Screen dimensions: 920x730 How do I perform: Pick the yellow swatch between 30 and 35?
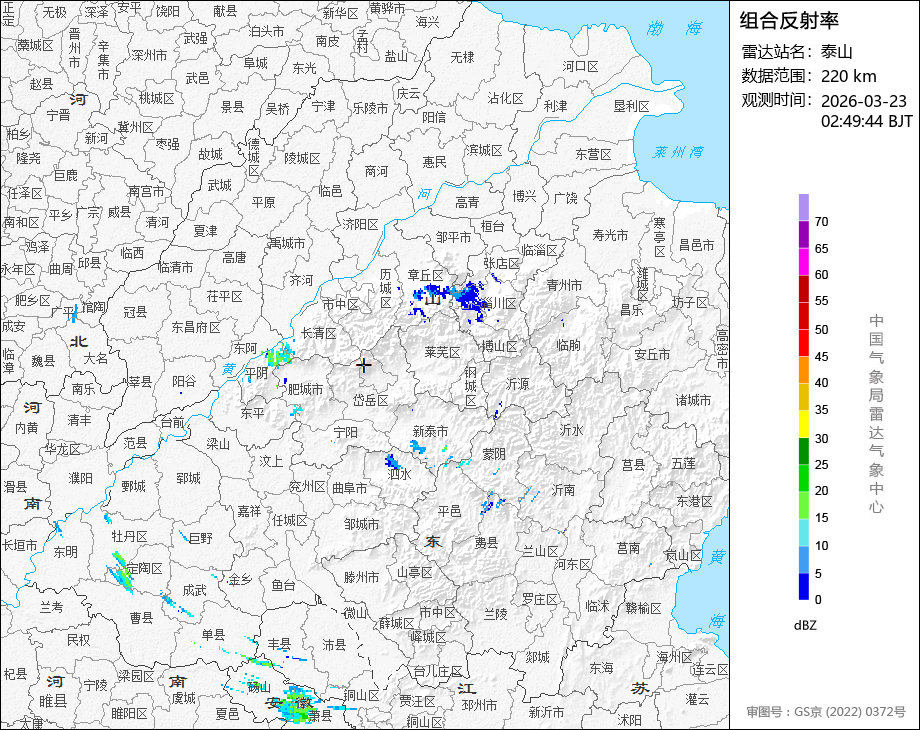[x=804, y=424]
